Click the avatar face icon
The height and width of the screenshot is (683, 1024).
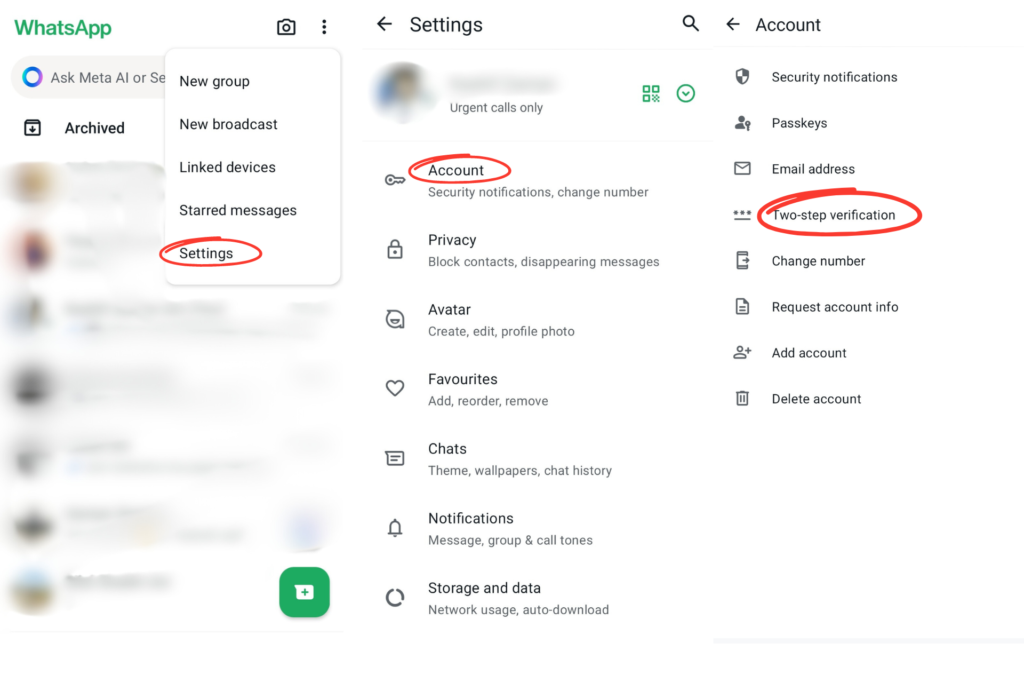[x=394, y=319]
